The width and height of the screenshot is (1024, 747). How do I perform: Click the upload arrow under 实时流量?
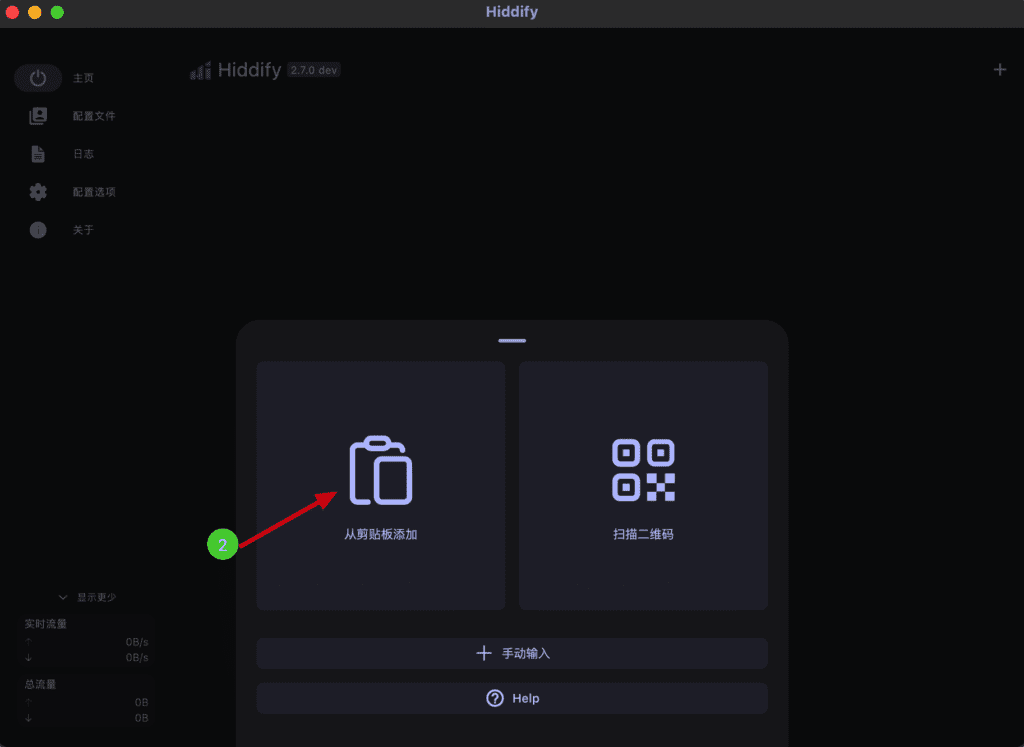(28, 642)
